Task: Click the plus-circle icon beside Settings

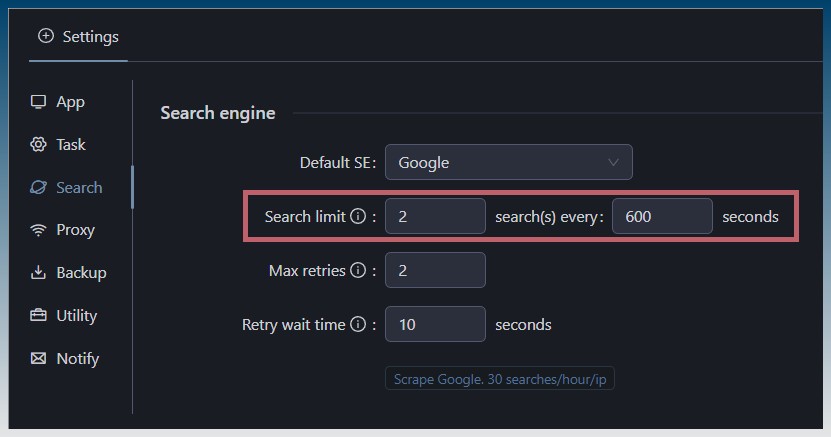Action: point(45,36)
